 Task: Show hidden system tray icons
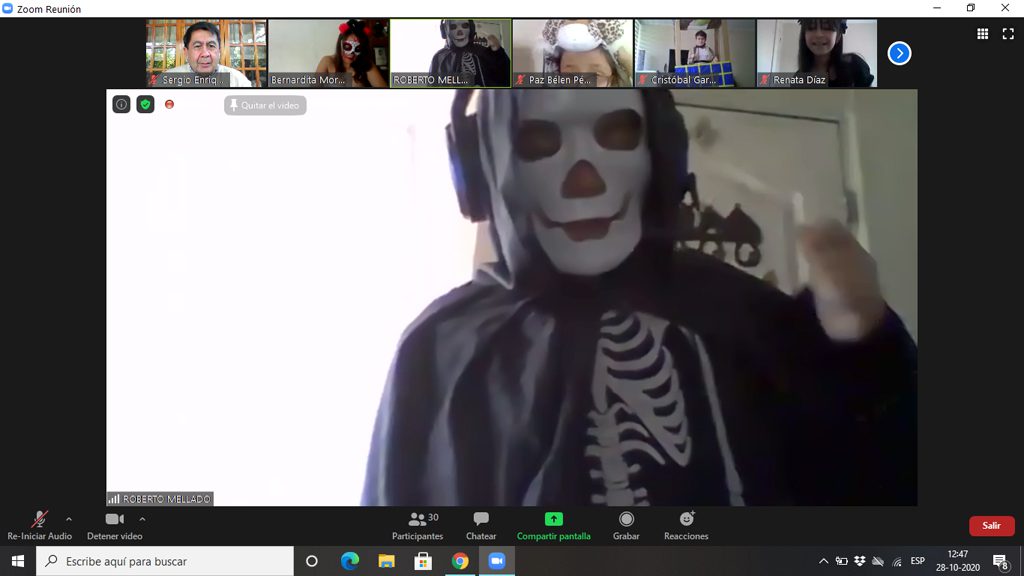click(824, 561)
